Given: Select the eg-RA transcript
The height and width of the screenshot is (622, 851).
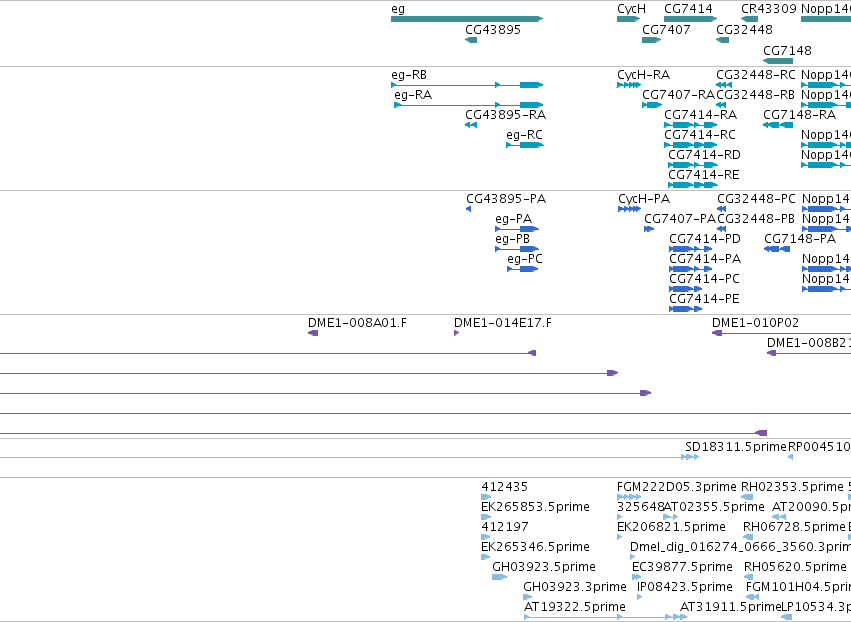Looking at the screenshot, I should 469,105.
